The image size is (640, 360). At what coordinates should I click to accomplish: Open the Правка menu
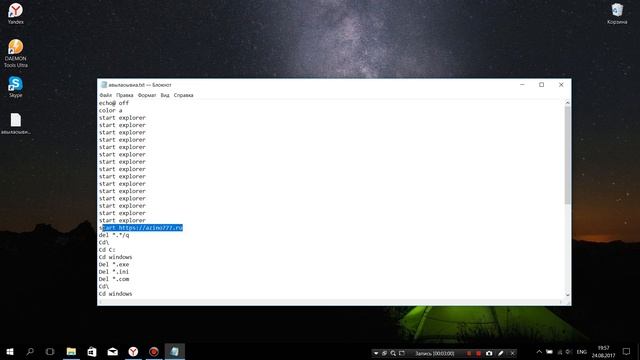(x=124, y=95)
